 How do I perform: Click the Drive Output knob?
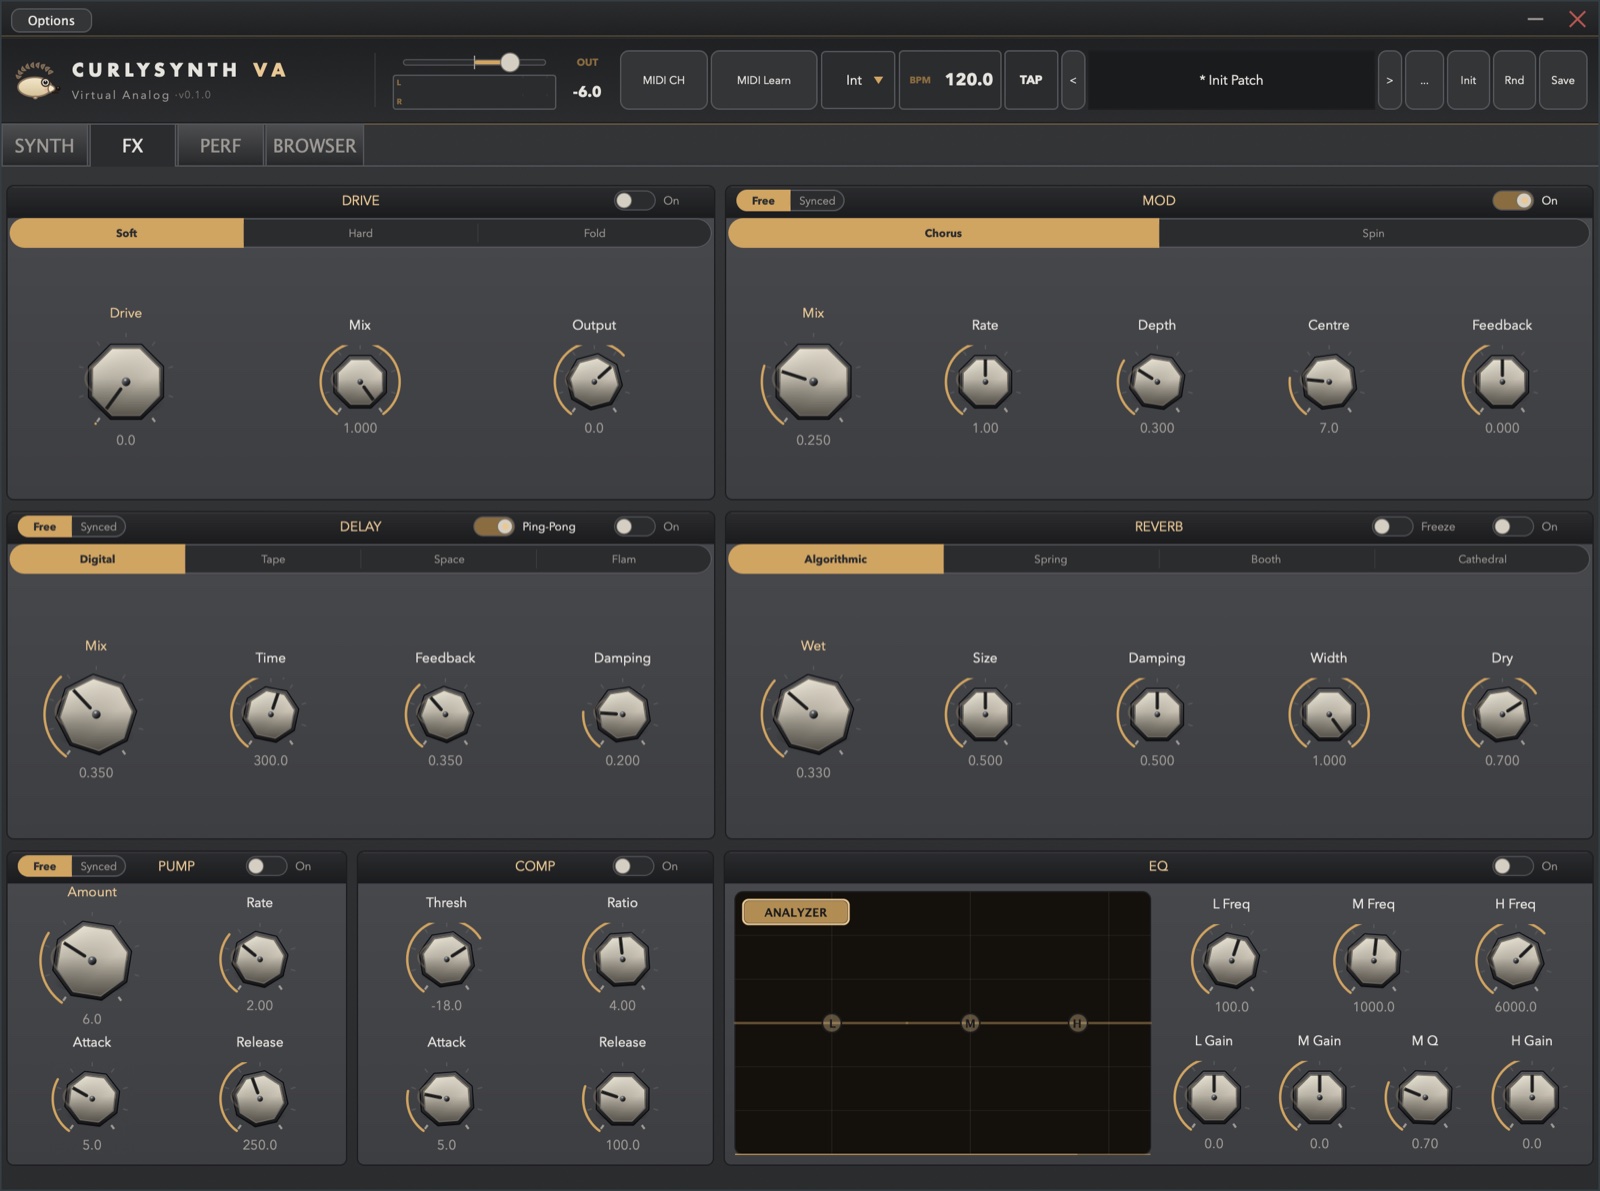pyautogui.click(x=594, y=381)
